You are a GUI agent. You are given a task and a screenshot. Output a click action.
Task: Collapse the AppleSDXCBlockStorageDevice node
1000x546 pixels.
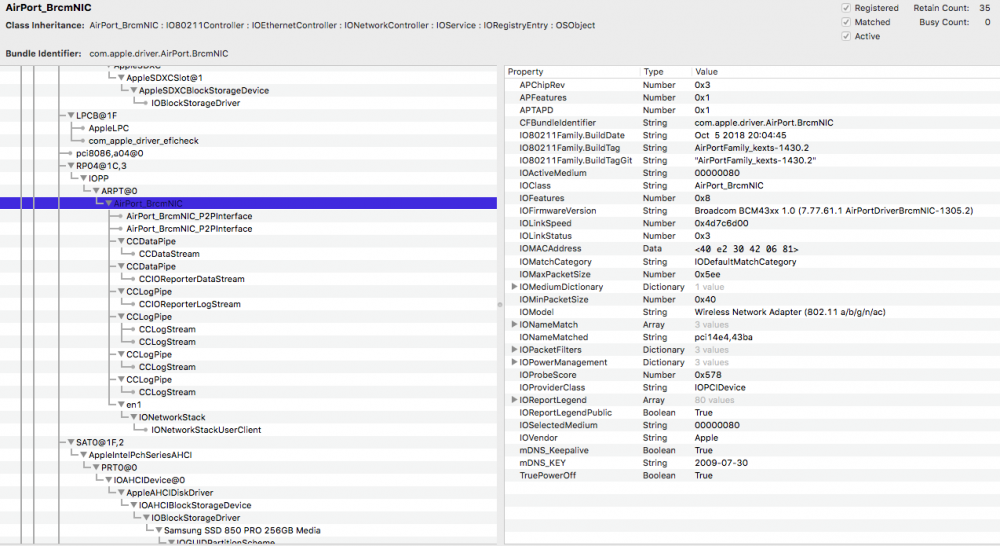tap(134, 91)
